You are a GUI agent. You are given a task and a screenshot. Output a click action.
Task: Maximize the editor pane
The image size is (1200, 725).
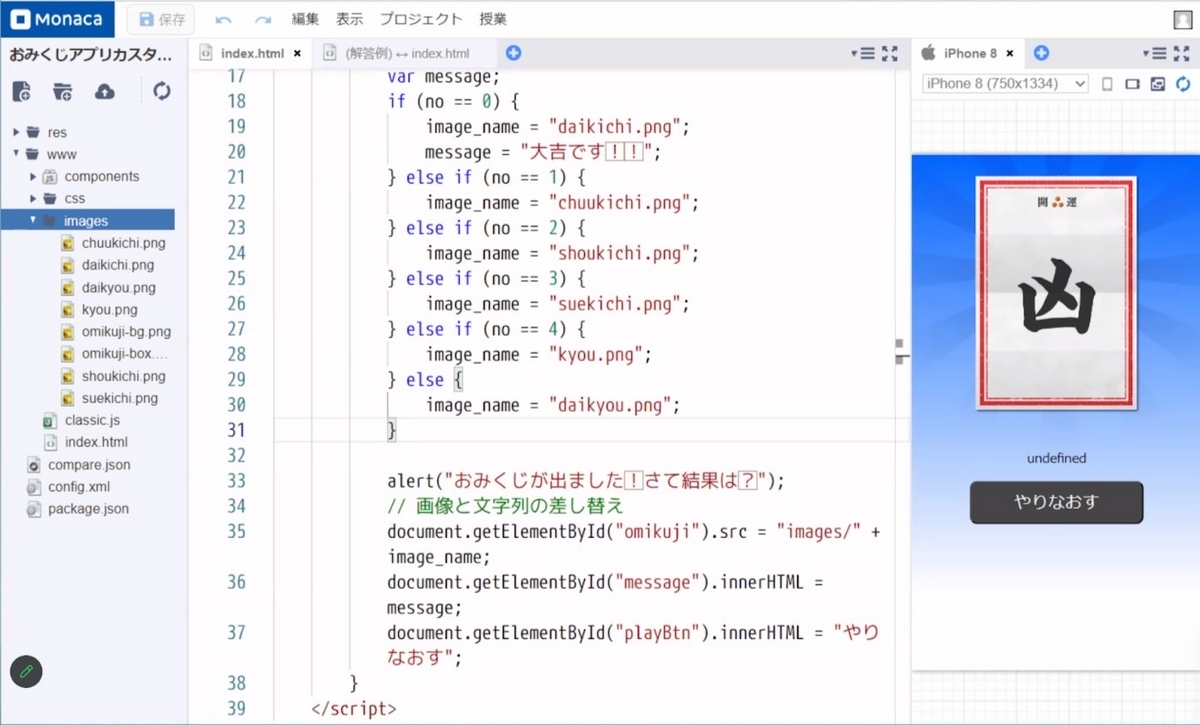pyautogui.click(x=890, y=53)
